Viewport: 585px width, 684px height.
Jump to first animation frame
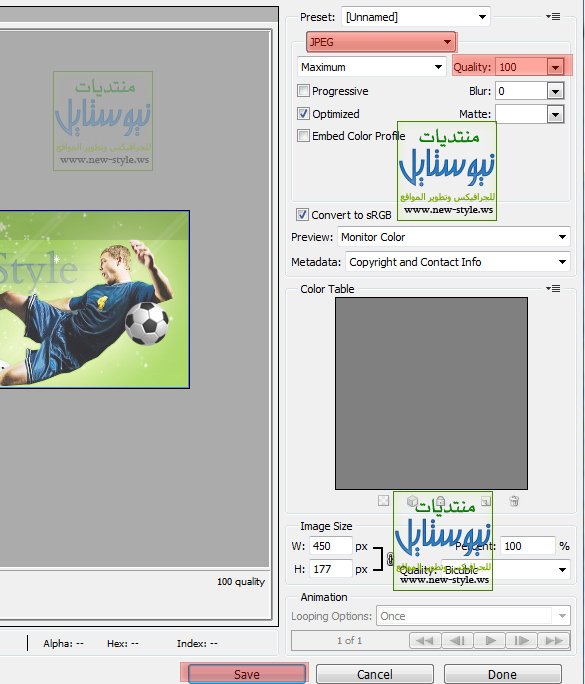tap(425, 640)
